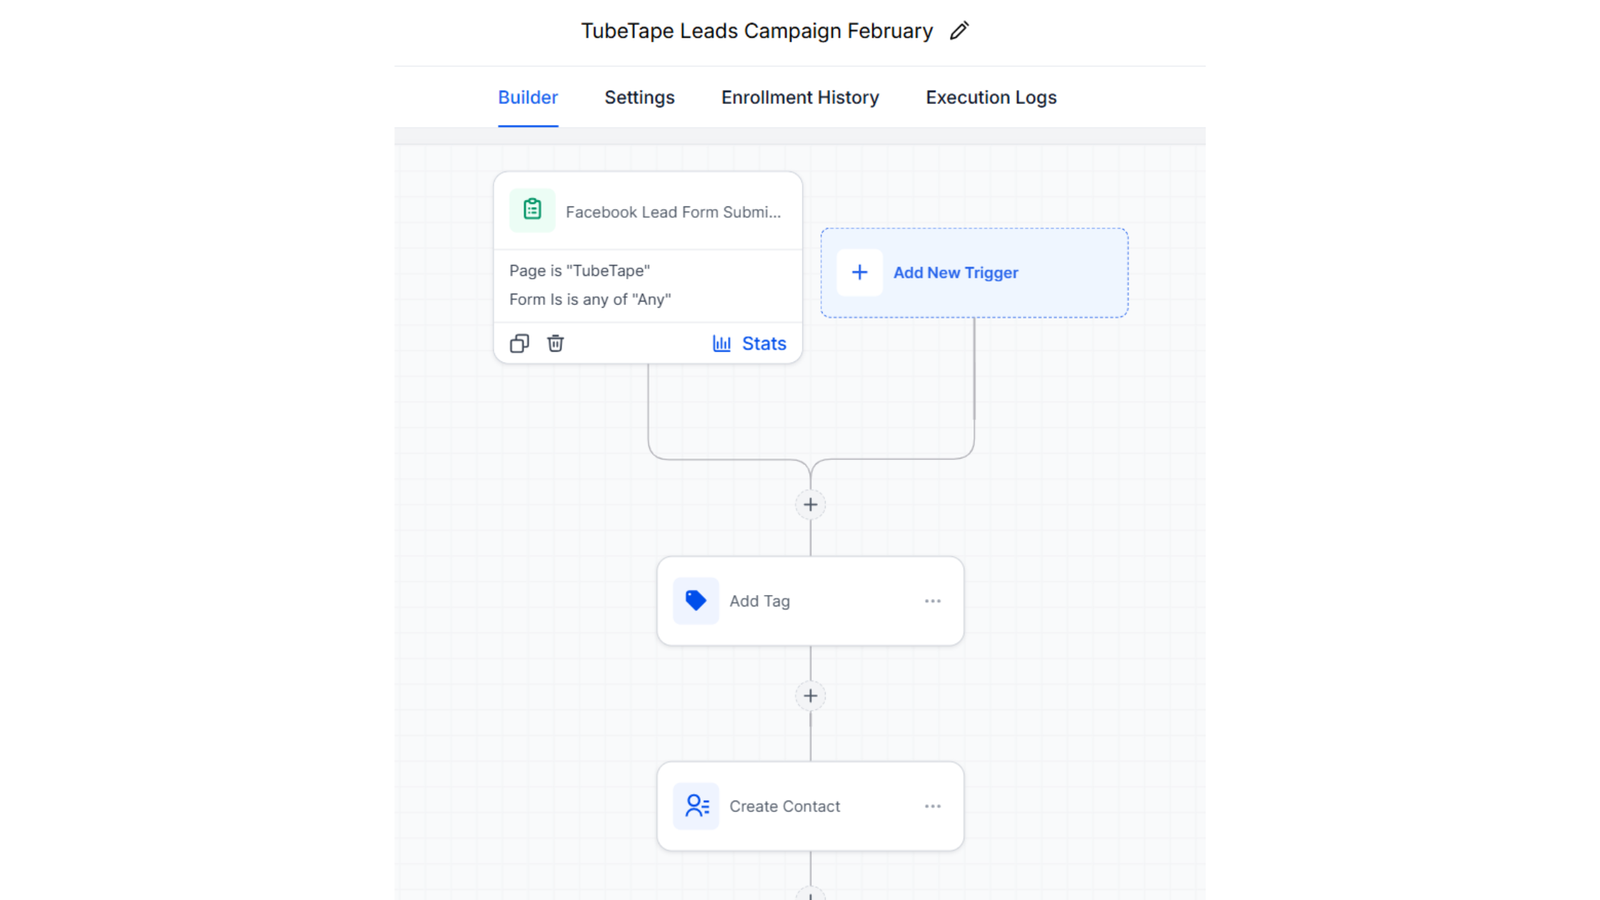
Task: Open the Add Tag options menu
Action: pyautogui.click(x=933, y=601)
